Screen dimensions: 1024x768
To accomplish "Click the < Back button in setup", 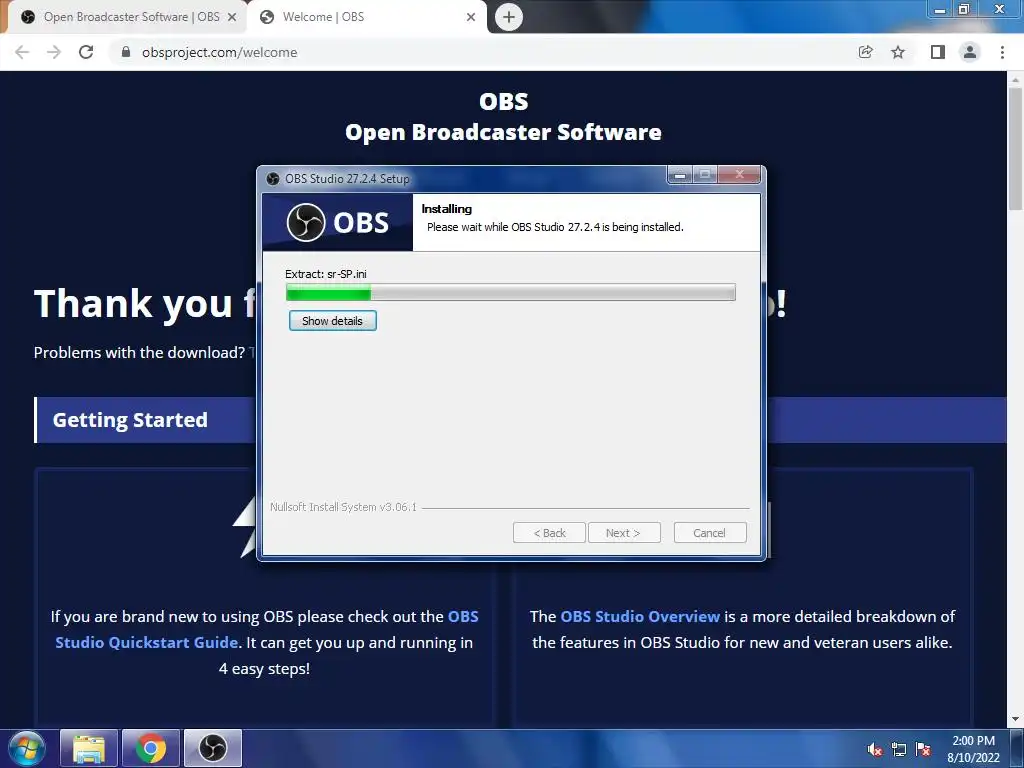I will [549, 533].
